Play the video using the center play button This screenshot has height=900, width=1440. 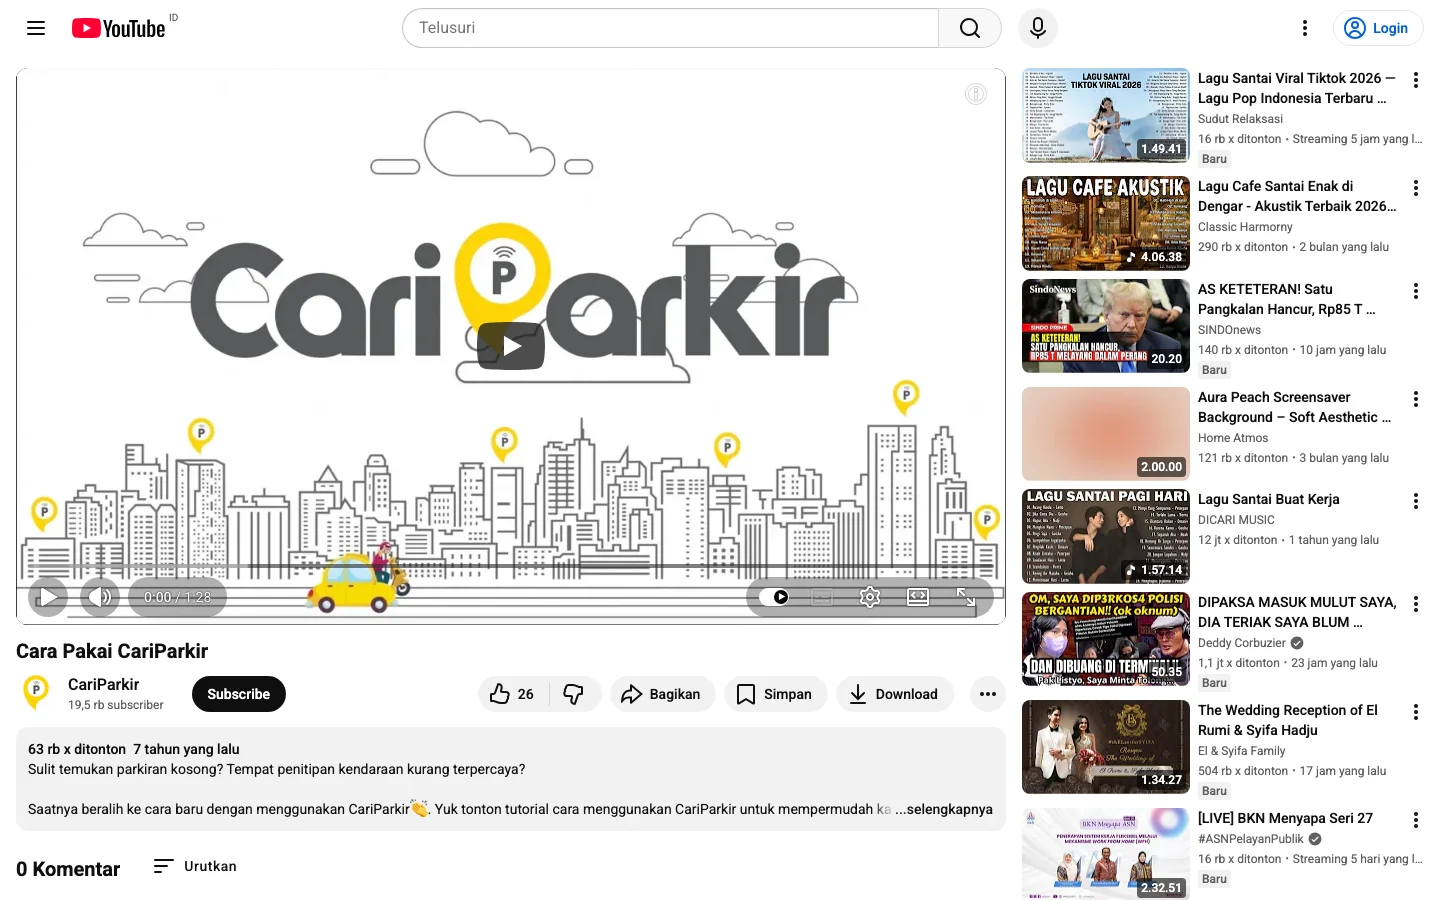[x=511, y=346]
